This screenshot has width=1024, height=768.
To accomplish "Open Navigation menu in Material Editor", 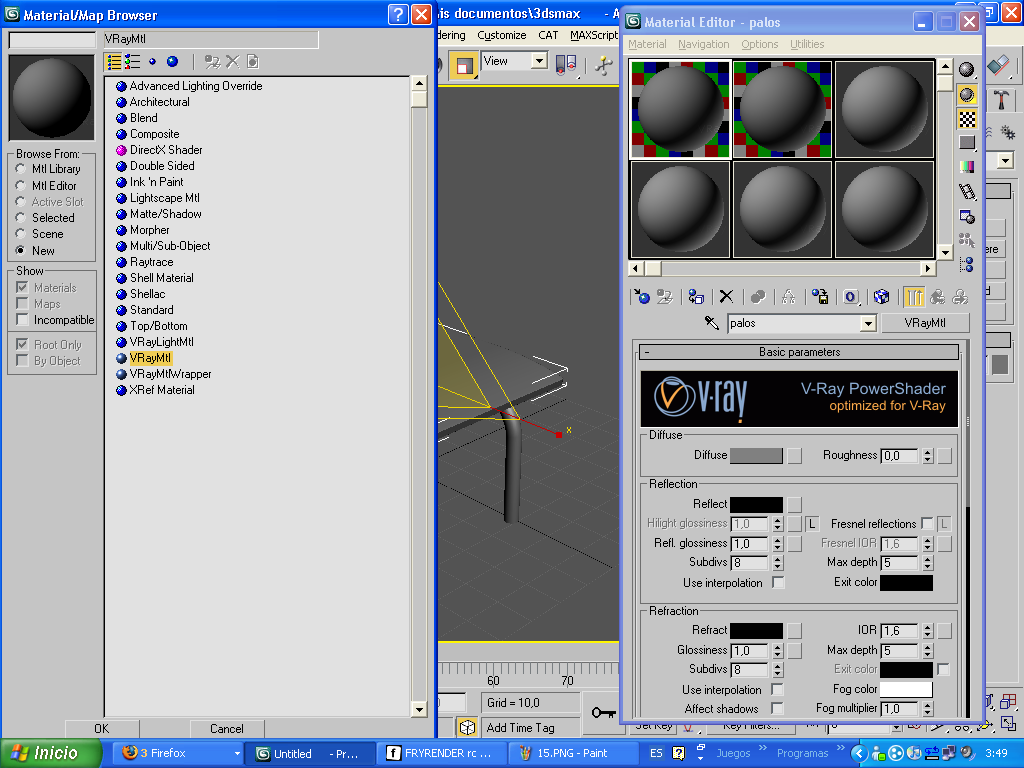I will [703, 44].
